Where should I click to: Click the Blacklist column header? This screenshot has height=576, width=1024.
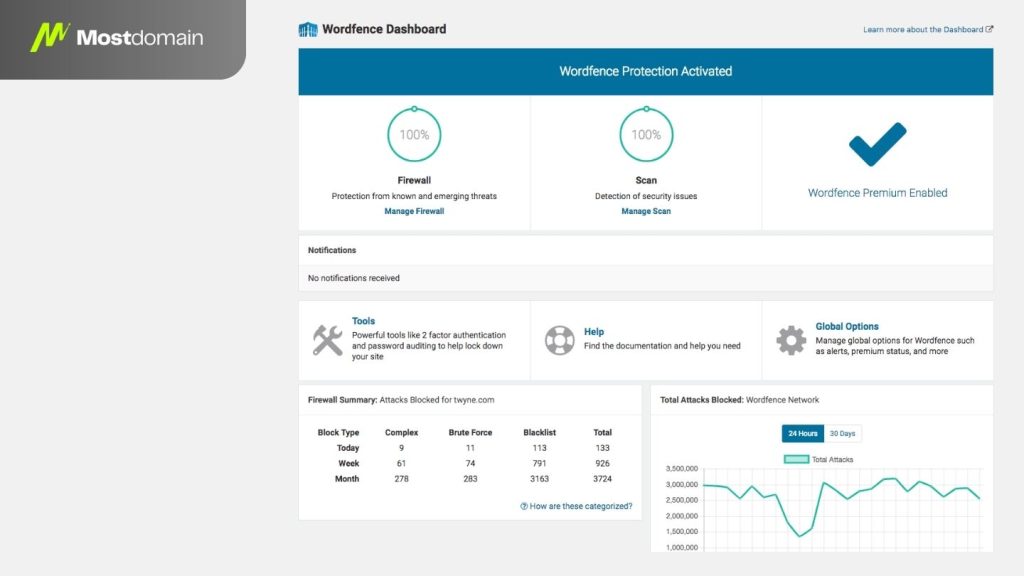click(539, 432)
